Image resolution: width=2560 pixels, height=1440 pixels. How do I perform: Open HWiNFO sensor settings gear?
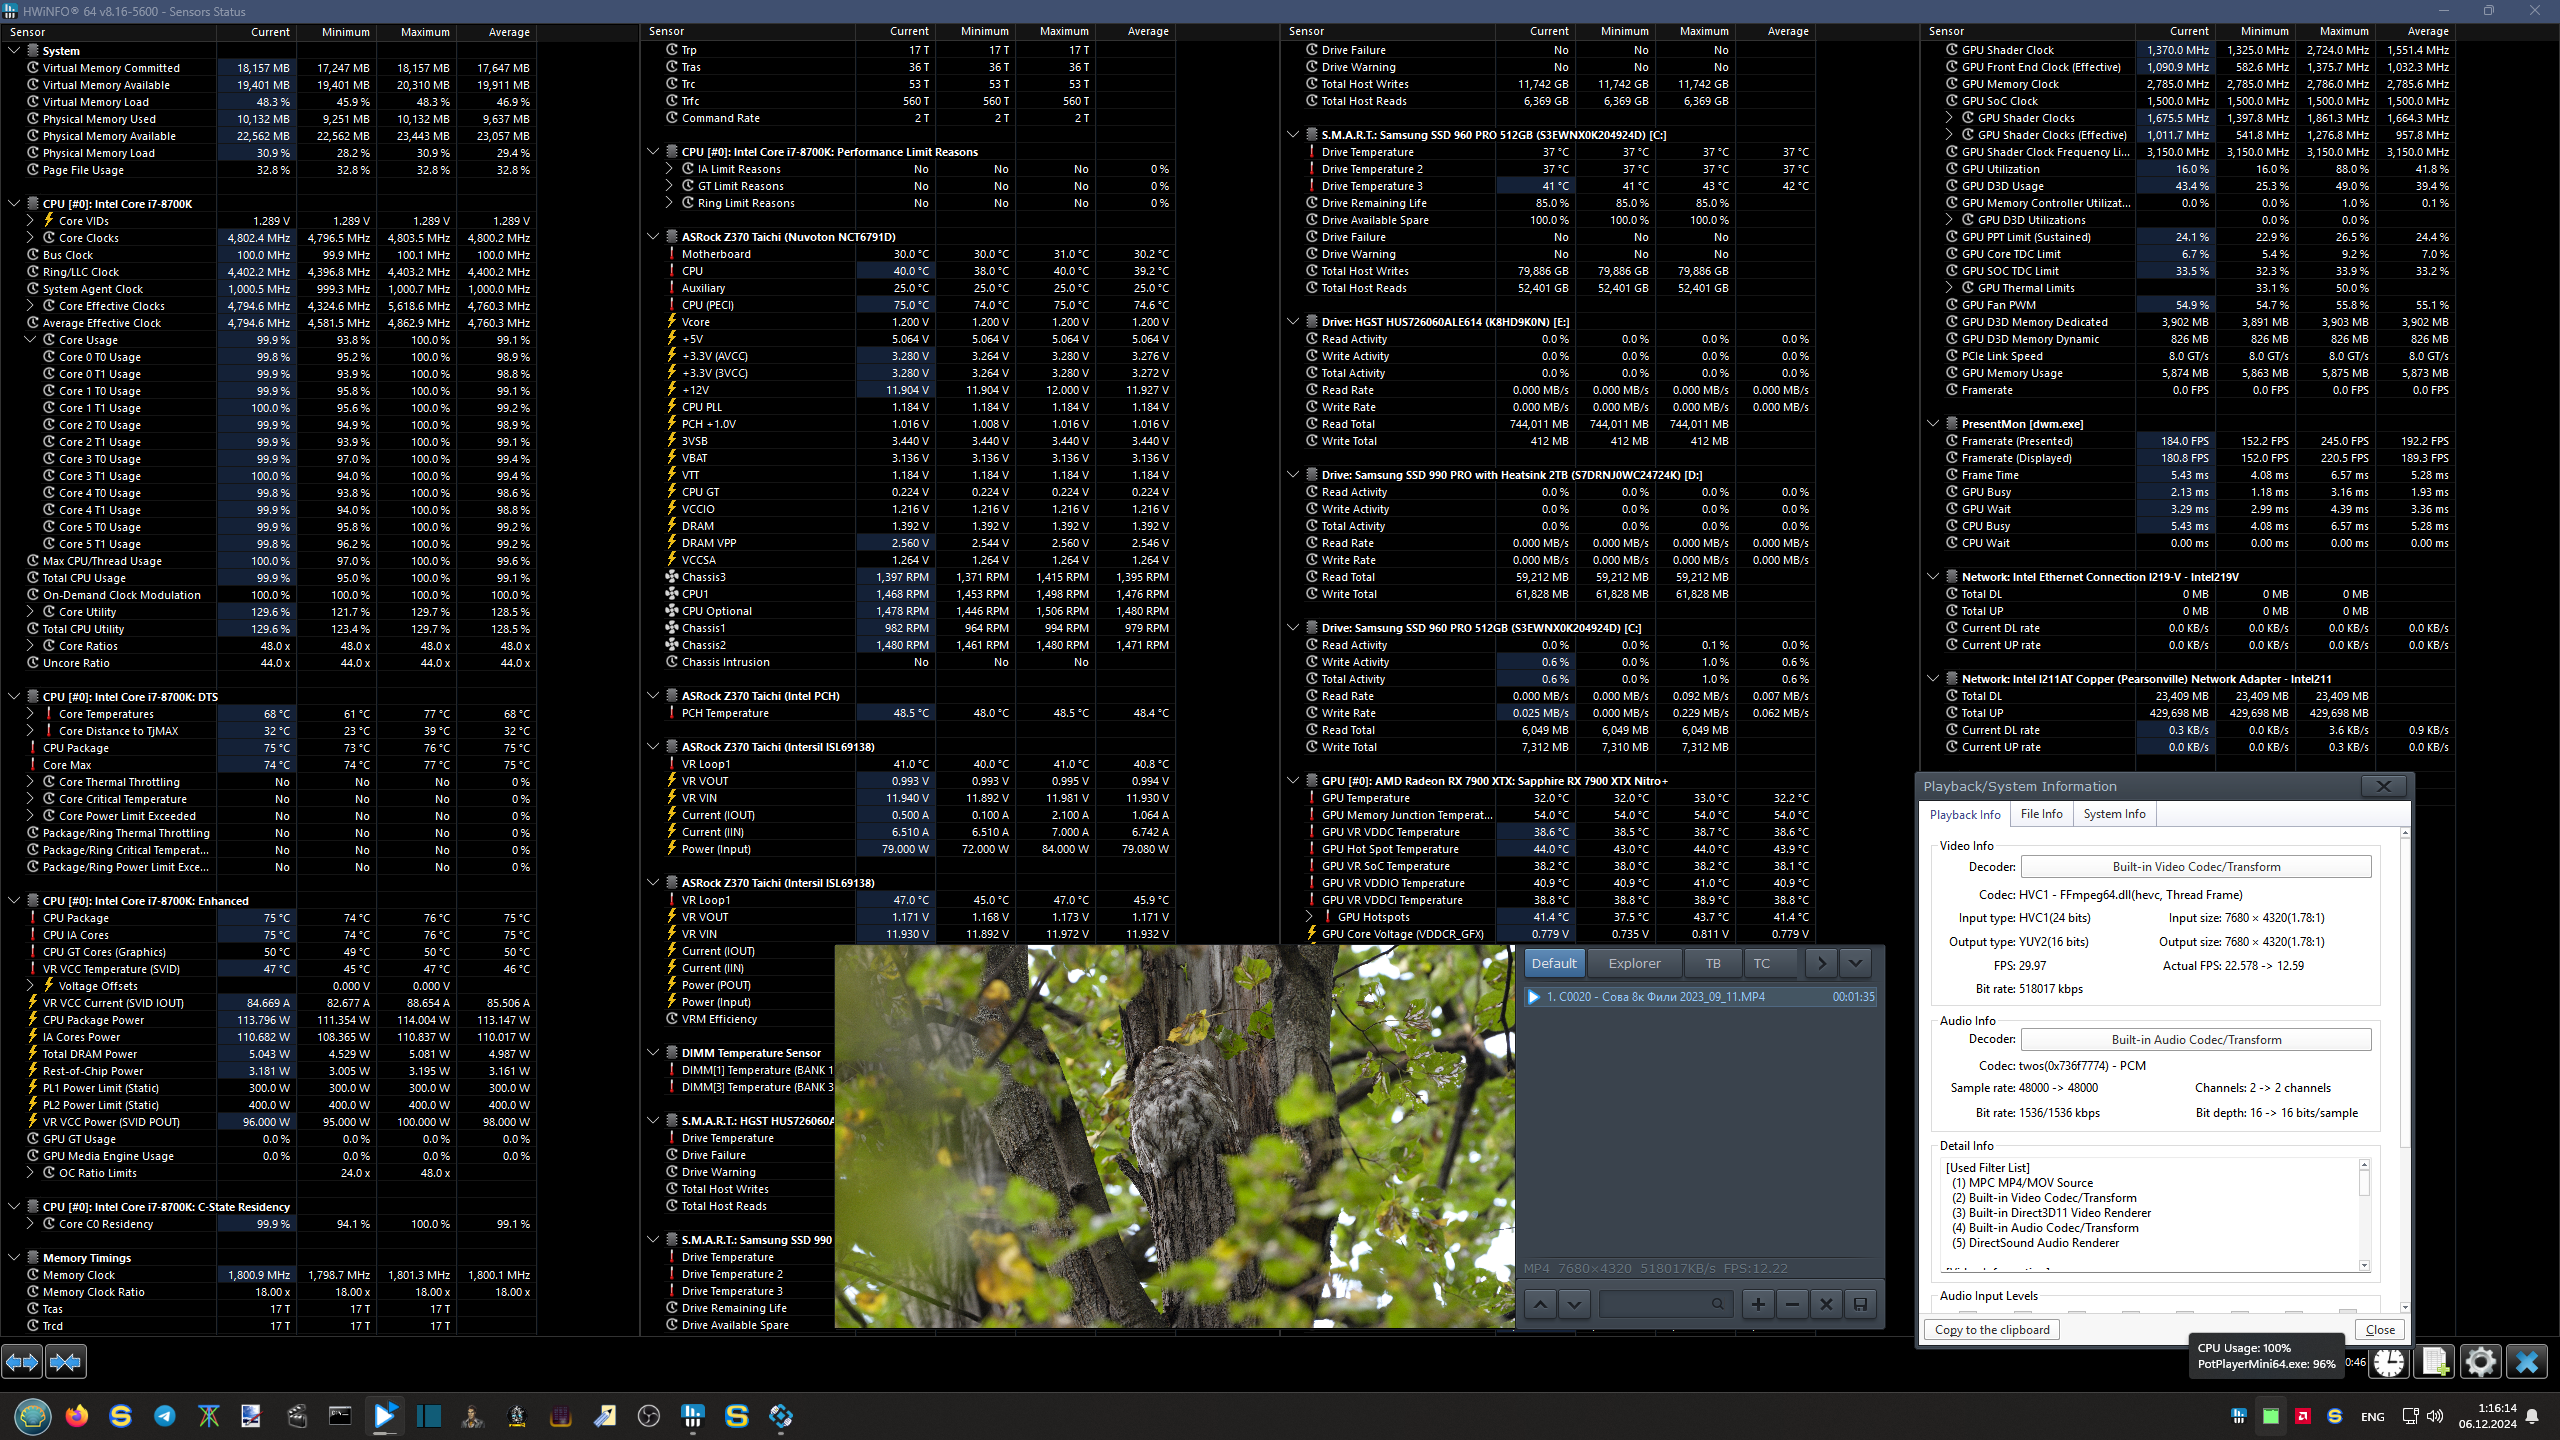[2481, 1362]
